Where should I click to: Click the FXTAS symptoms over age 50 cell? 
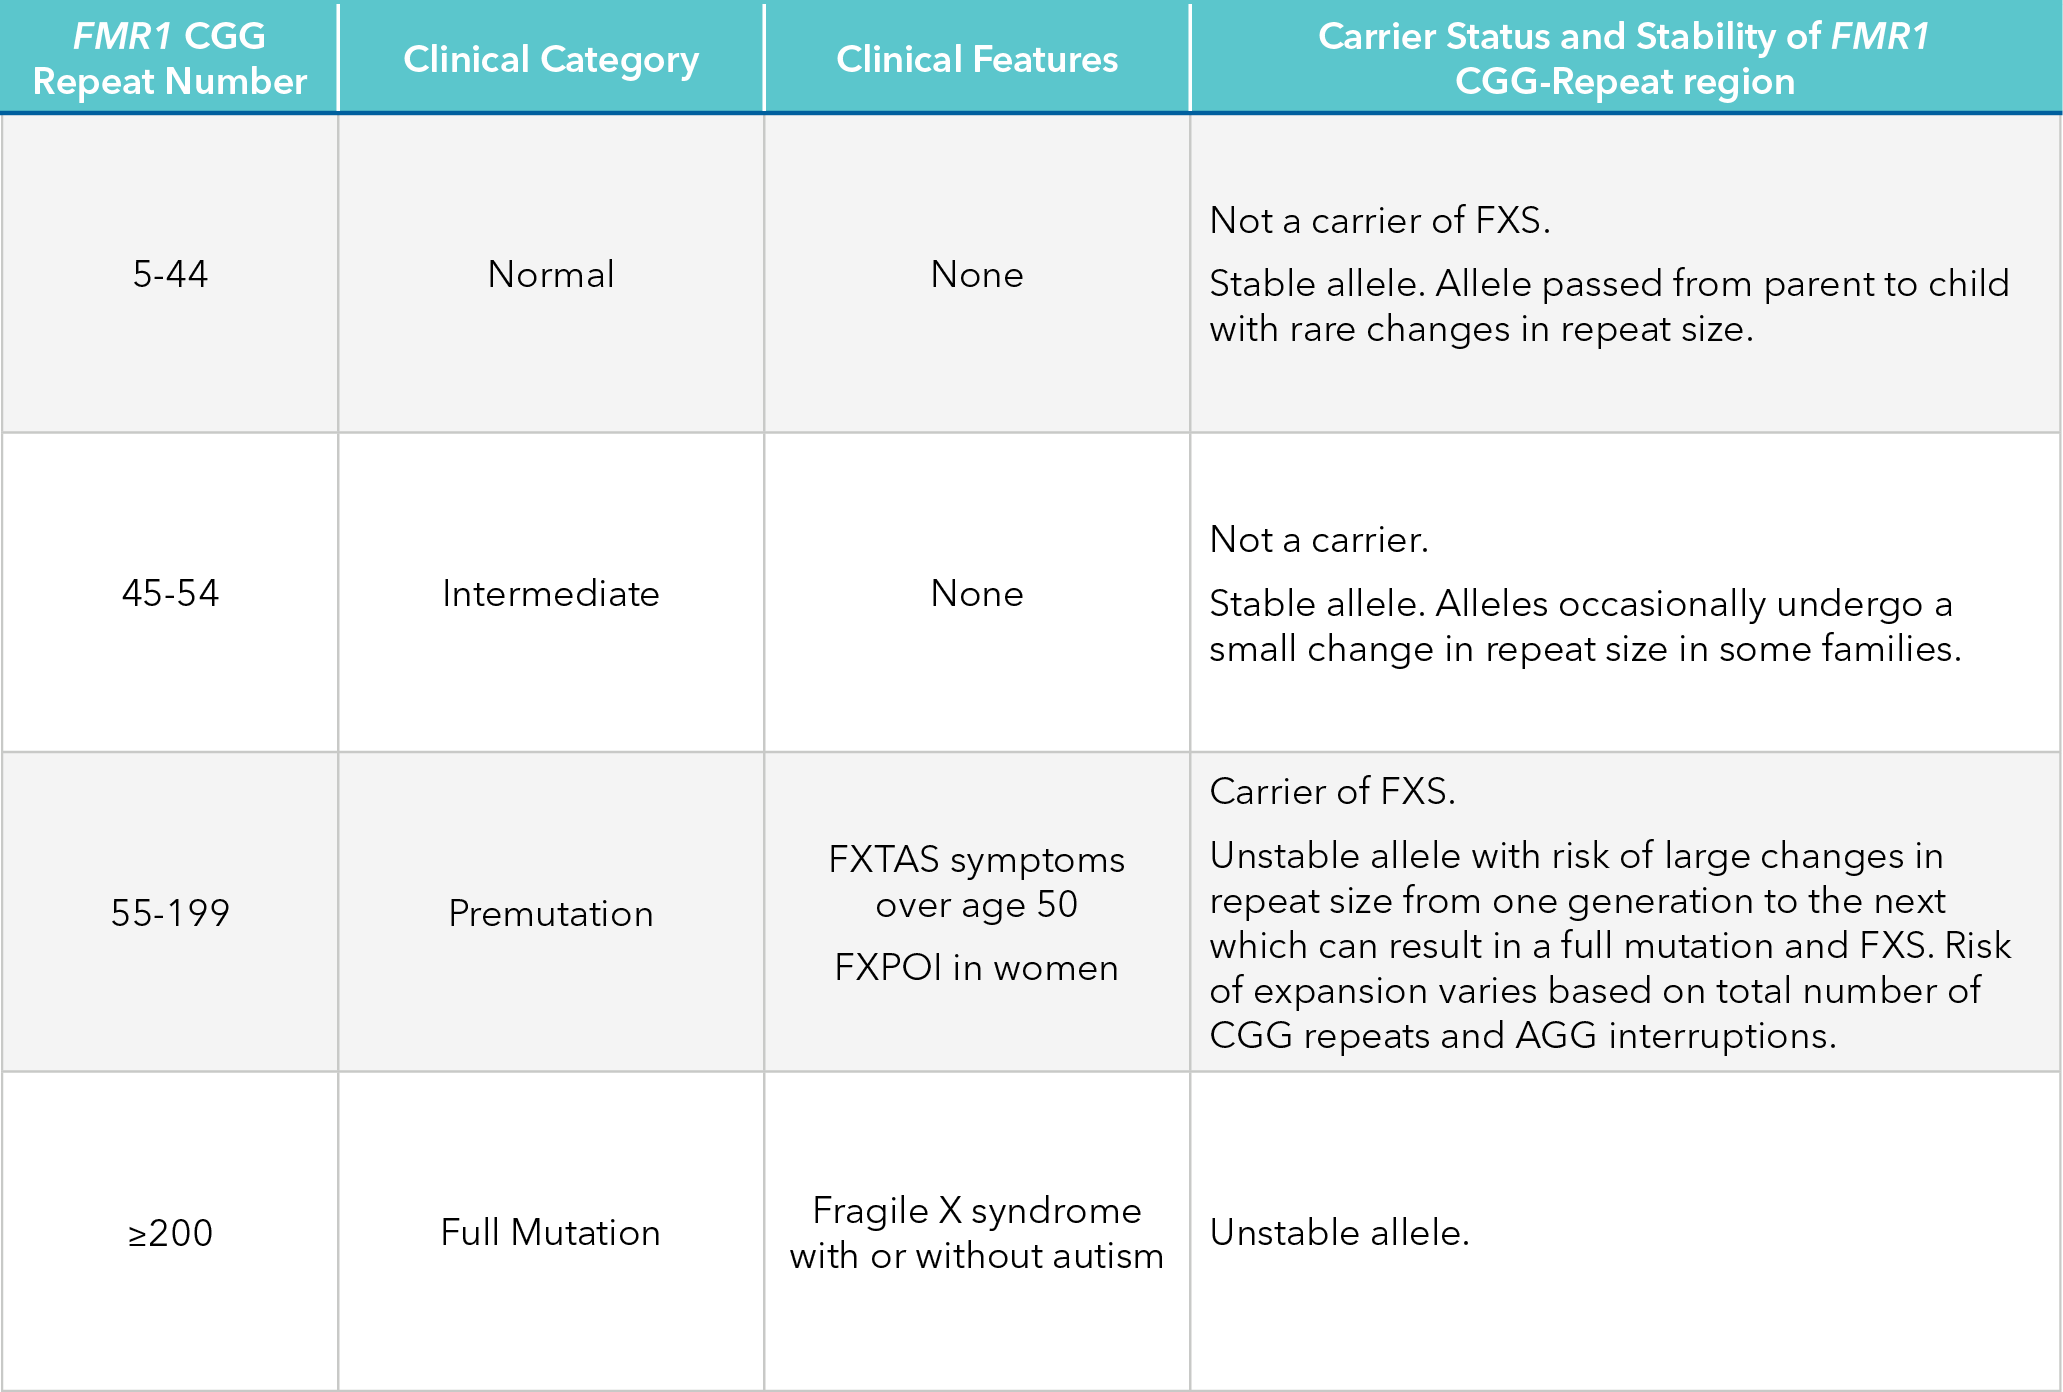click(977, 882)
